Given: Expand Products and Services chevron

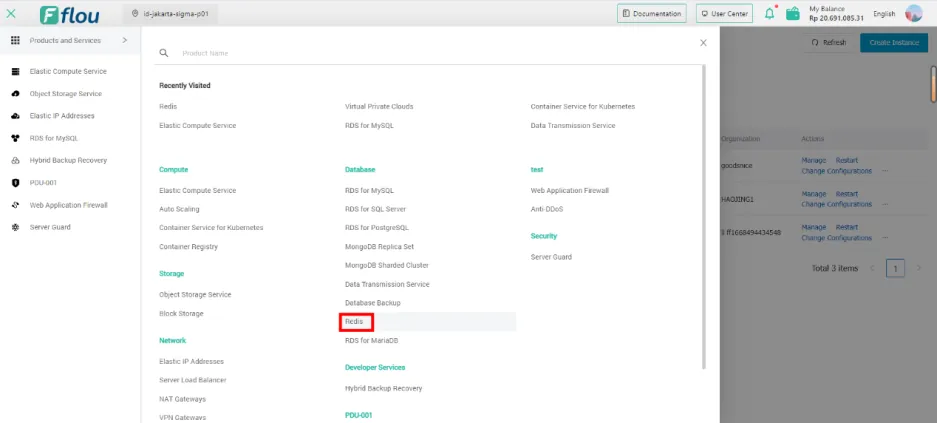Looking at the screenshot, I should 124,40.
